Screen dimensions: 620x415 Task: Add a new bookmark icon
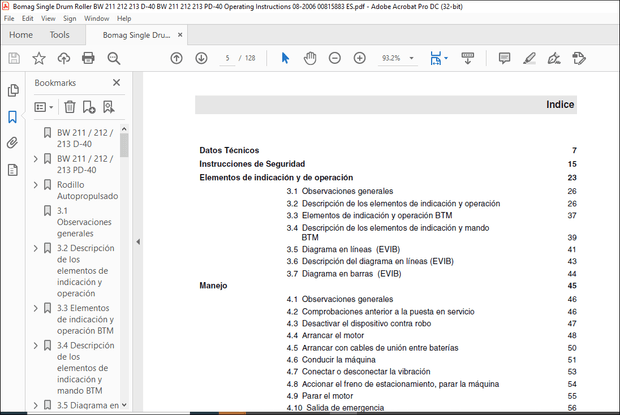click(89, 107)
